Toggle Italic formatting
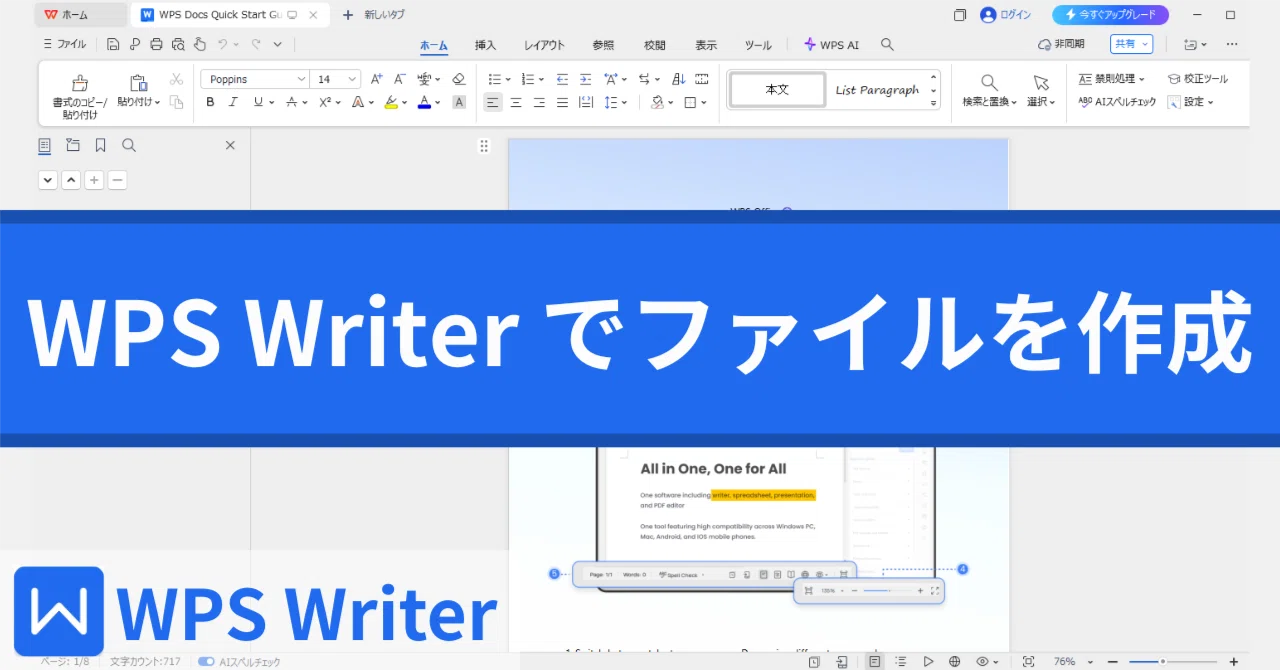This screenshot has width=1280, height=670. [x=233, y=102]
